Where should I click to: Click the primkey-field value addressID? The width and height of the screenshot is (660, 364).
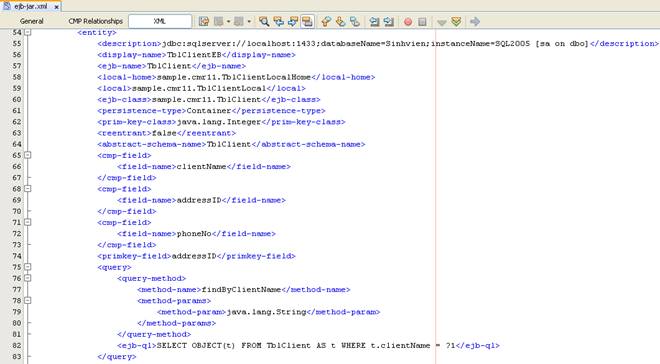(x=194, y=256)
